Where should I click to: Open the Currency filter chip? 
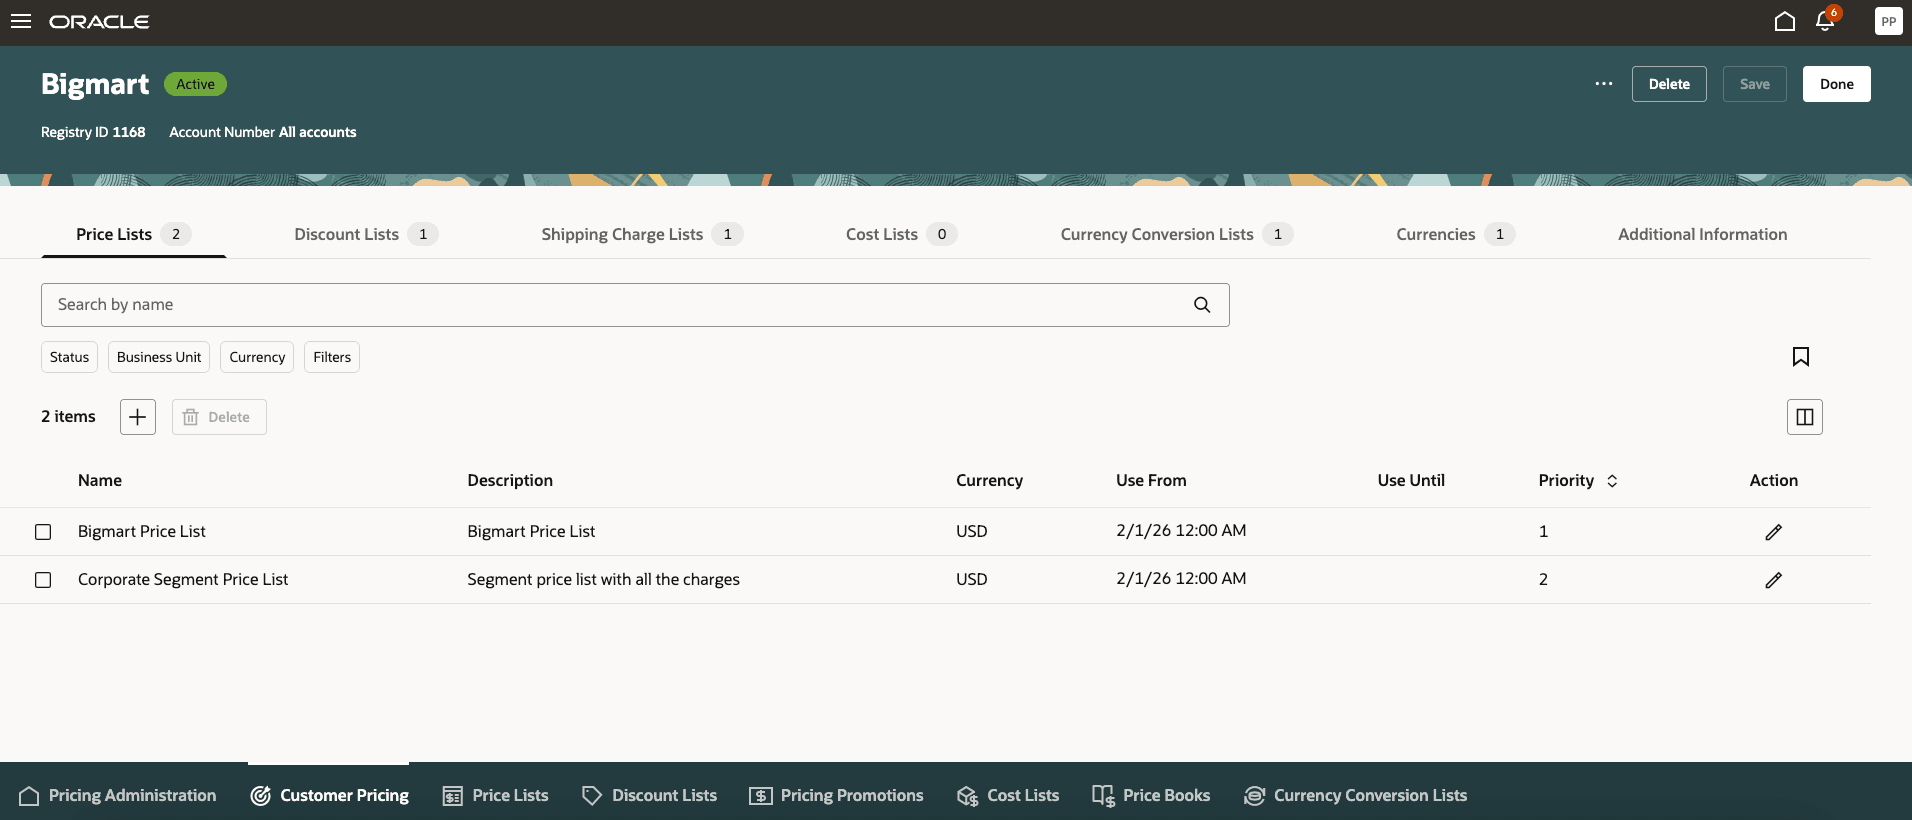tap(257, 357)
